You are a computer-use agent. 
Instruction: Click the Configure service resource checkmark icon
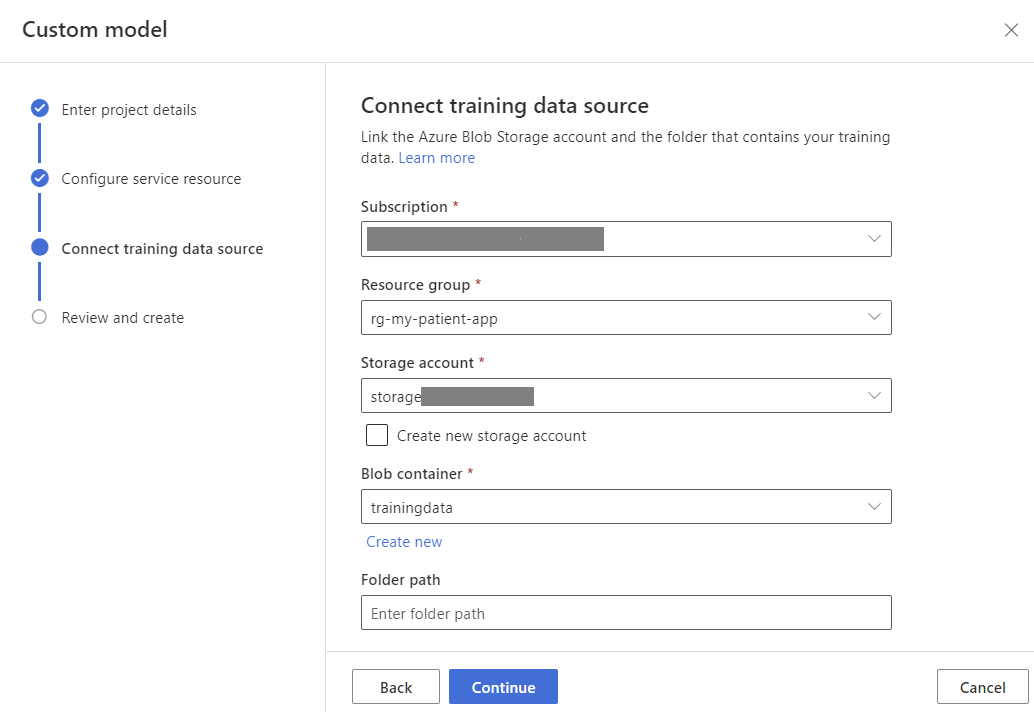40,178
